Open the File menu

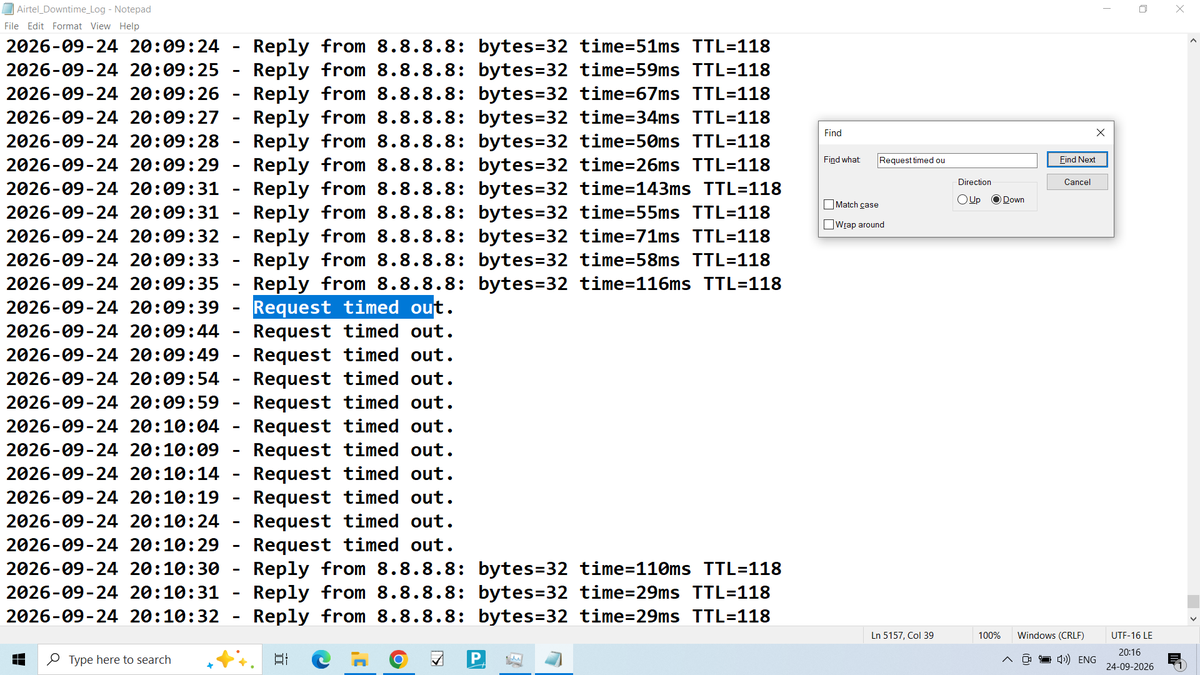coord(11,26)
